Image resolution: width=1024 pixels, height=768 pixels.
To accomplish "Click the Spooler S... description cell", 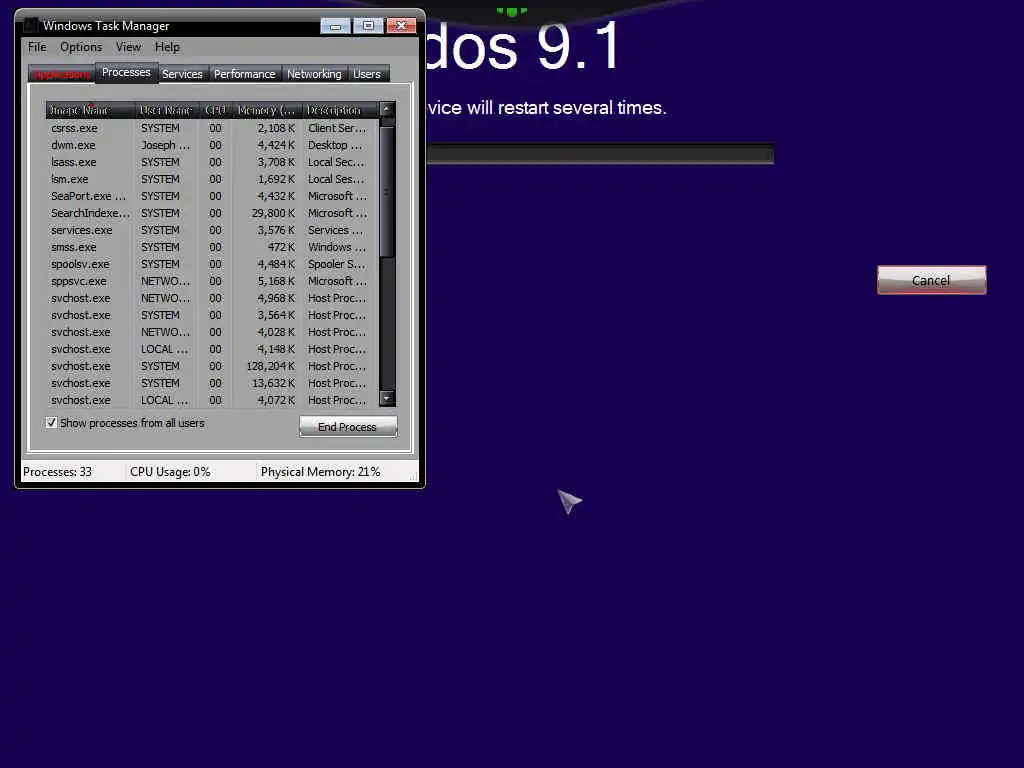I will (336, 264).
